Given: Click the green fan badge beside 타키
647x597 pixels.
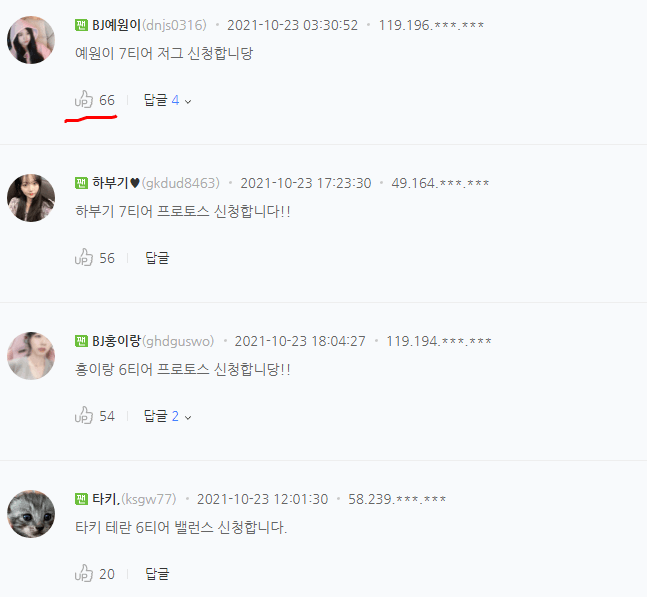Looking at the screenshot, I should click(x=81, y=499).
